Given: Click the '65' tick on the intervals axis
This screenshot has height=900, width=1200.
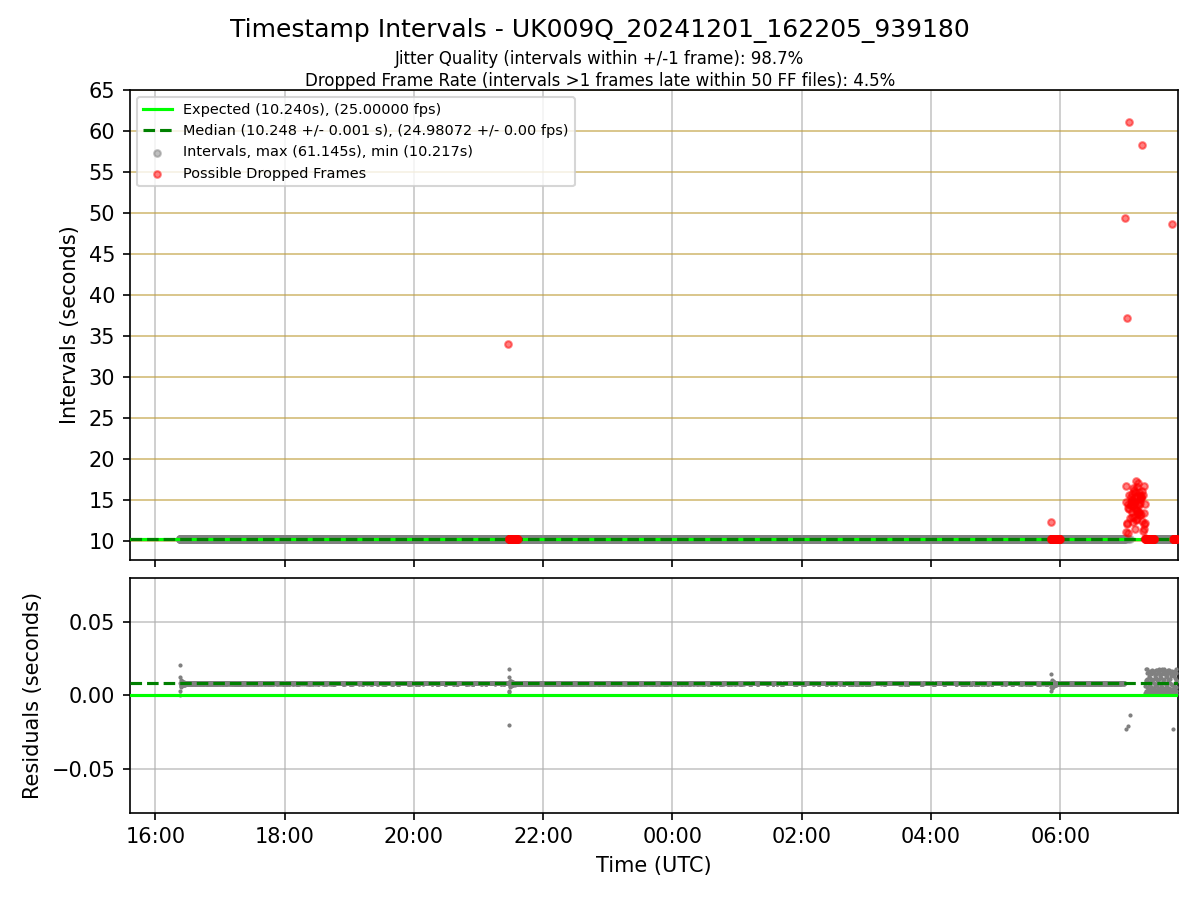Looking at the screenshot, I should 103,90.
